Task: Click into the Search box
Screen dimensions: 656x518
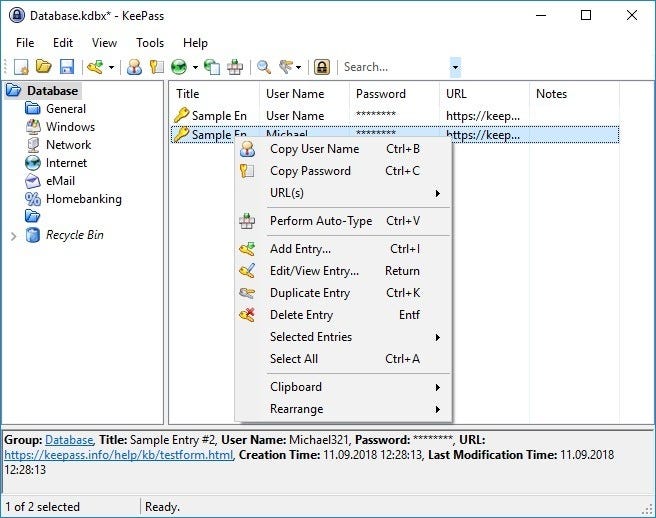Action: click(395, 67)
